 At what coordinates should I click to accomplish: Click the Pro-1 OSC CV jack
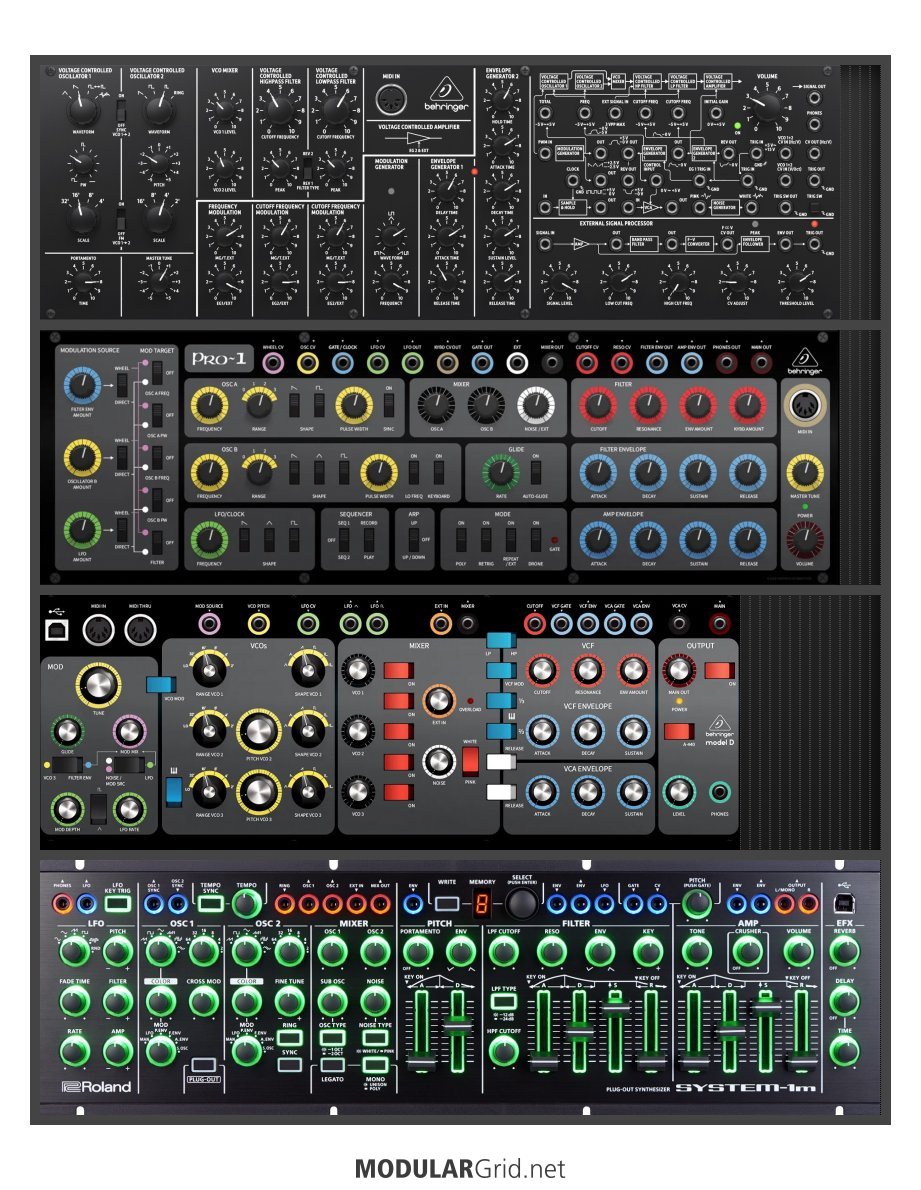tap(307, 363)
